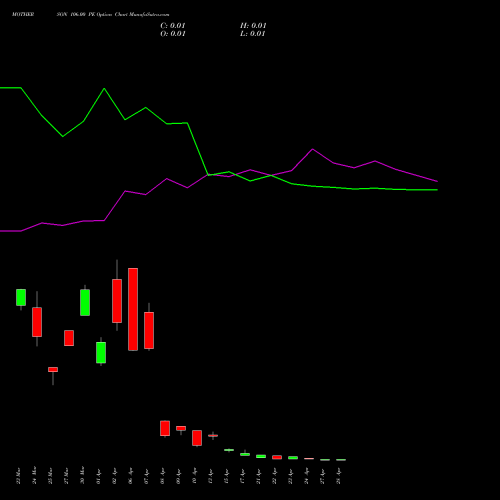The width and height of the screenshot is (500, 500).
Task: Click the red candle for 27 Mar
Action: tap(69, 338)
